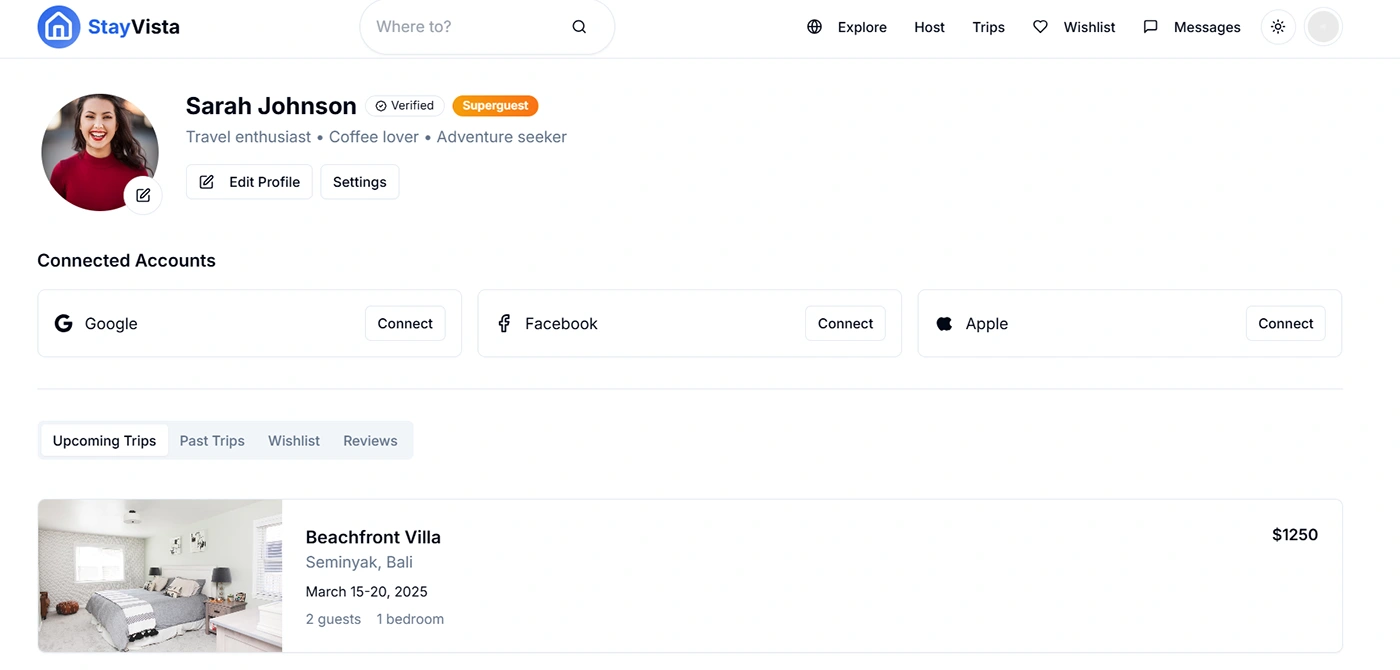Screen dimensions: 1400x670
Task: Click the Google logo icon
Action: tap(64, 323)
